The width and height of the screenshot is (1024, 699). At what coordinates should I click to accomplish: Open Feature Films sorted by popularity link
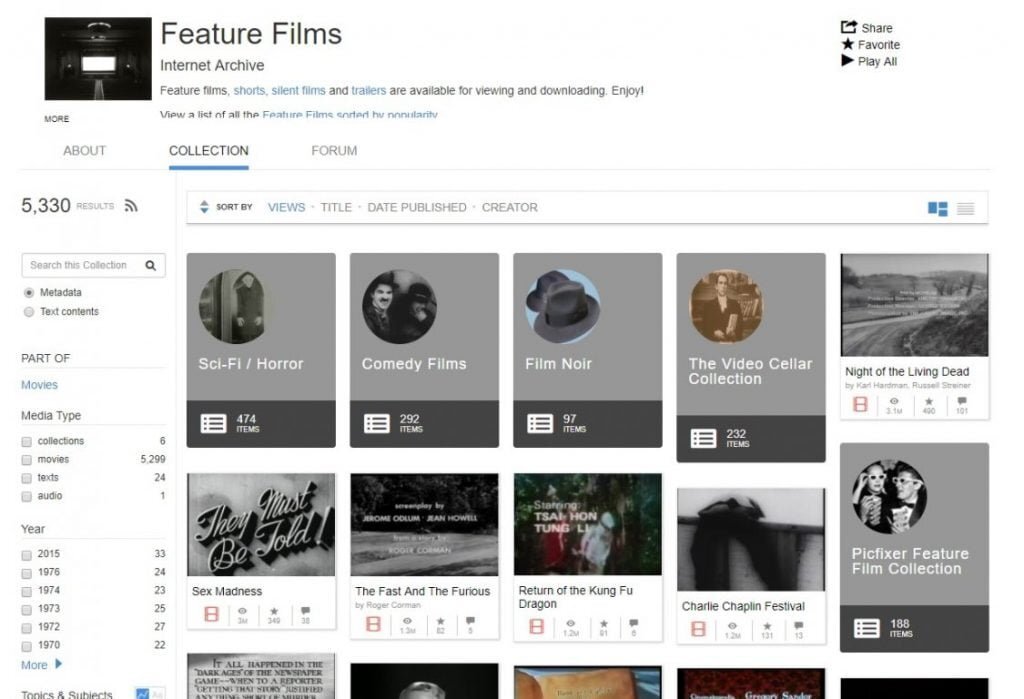coord(349,114)
